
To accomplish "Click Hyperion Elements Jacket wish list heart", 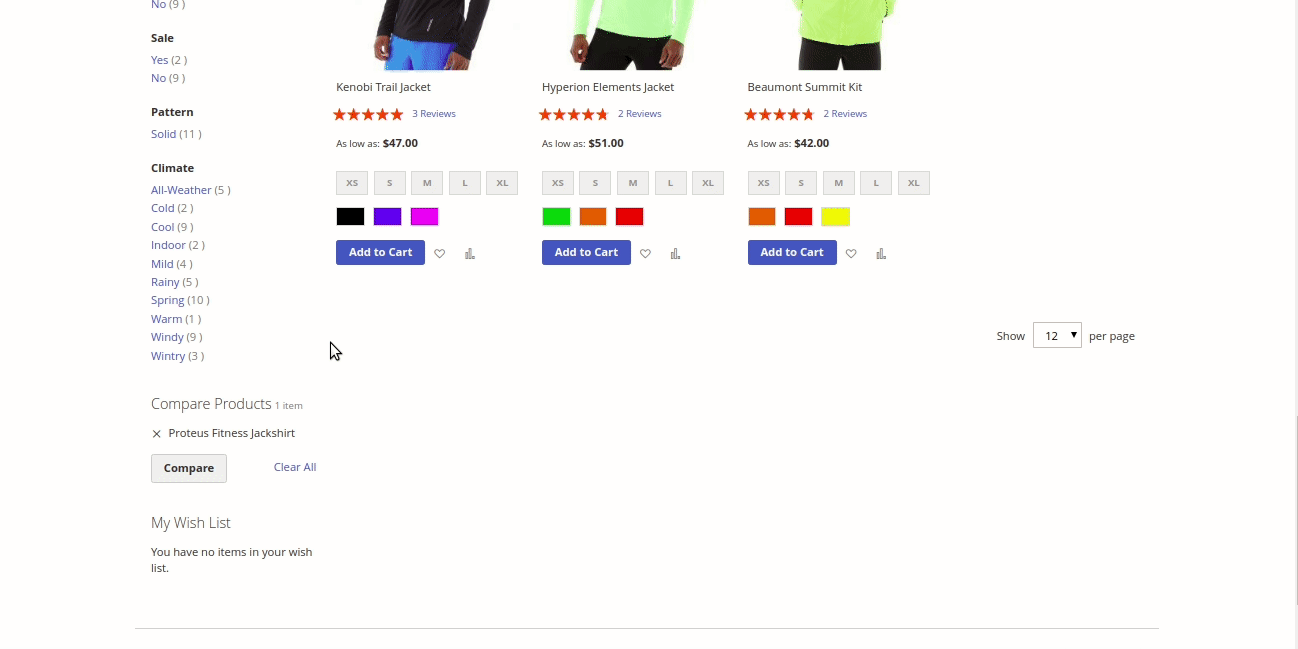I will (645, 254).
